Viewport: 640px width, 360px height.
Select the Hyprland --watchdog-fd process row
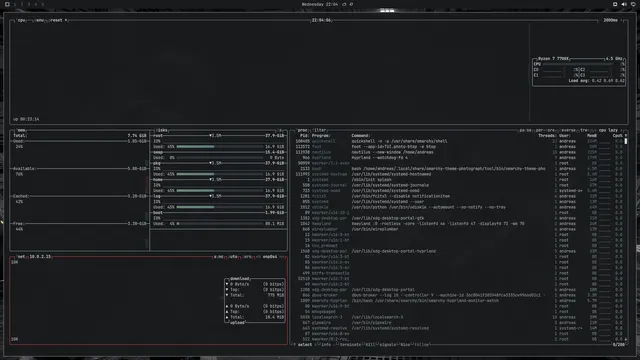click(x=459, y=158)
